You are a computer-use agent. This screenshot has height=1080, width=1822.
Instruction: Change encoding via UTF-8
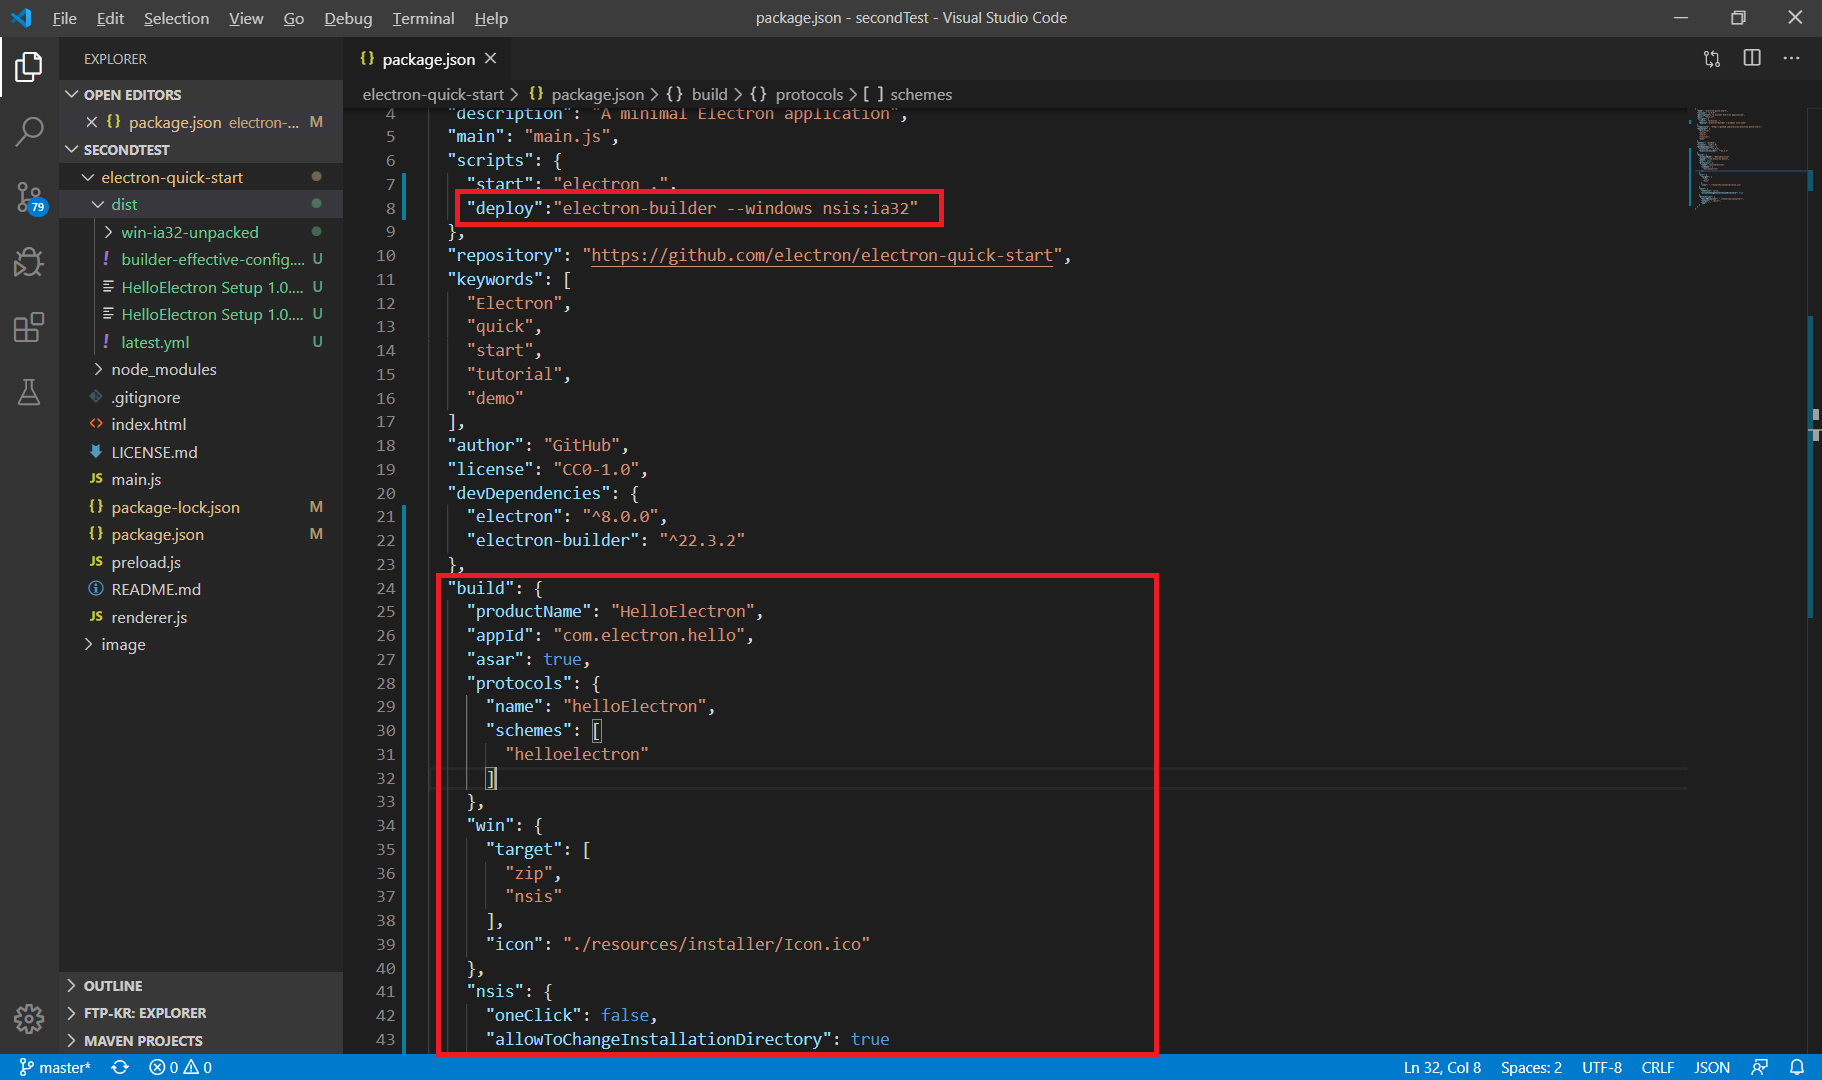pyautogui.click(x=1602, y=1067)
